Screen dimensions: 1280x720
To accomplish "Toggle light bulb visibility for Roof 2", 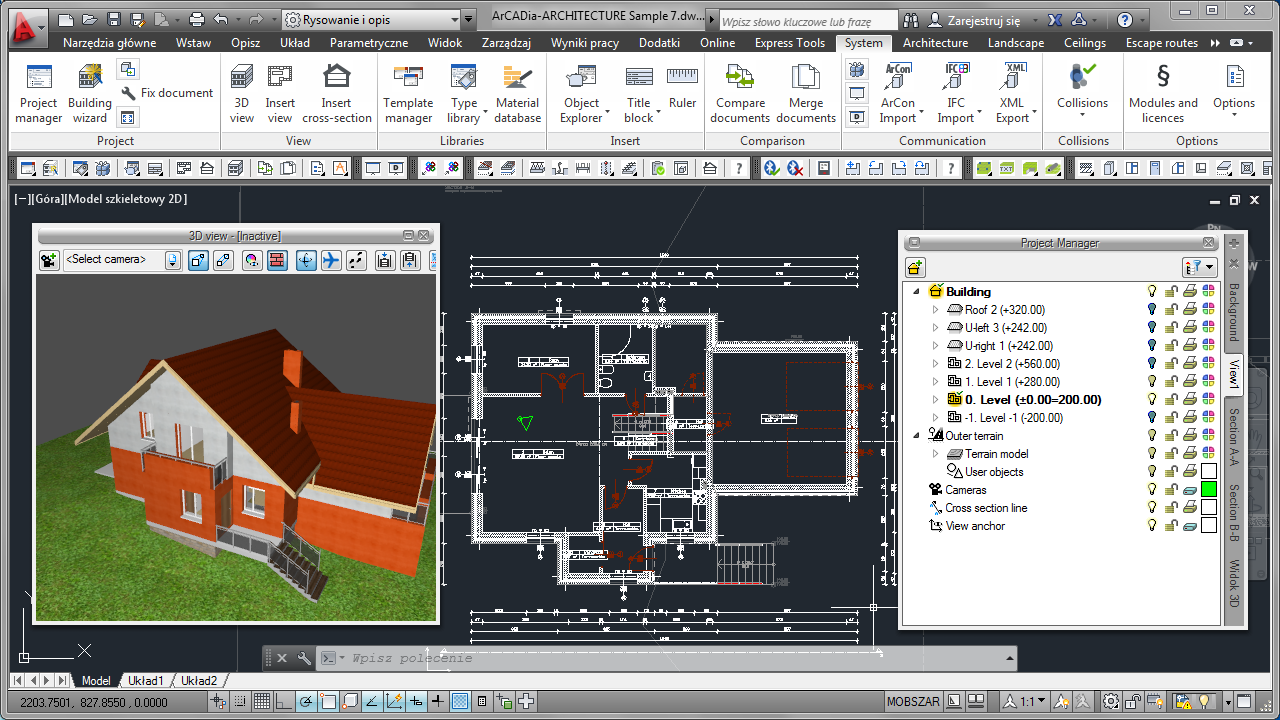I will click(x=1152, y=310).
